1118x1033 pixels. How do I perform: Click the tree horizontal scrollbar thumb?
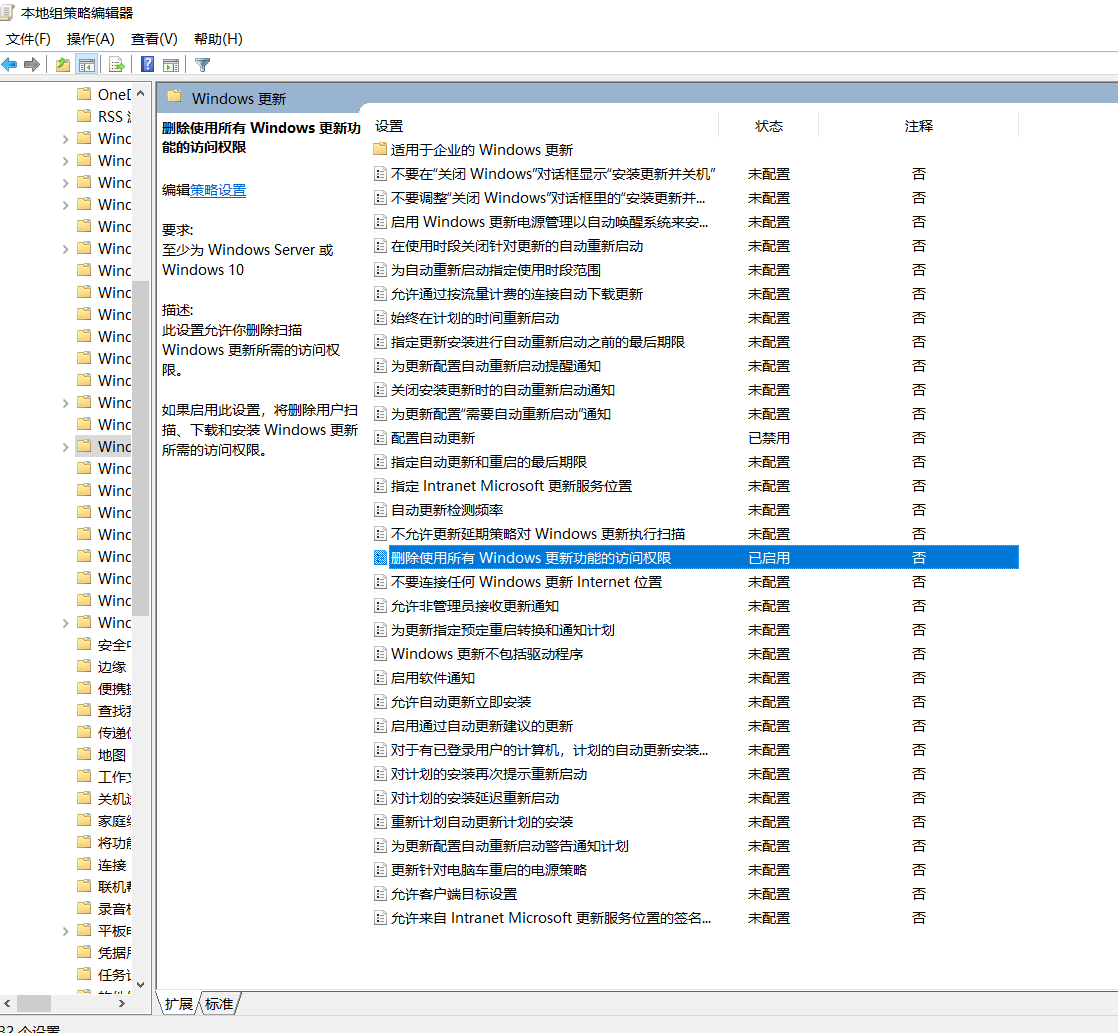click(34, 1003)
